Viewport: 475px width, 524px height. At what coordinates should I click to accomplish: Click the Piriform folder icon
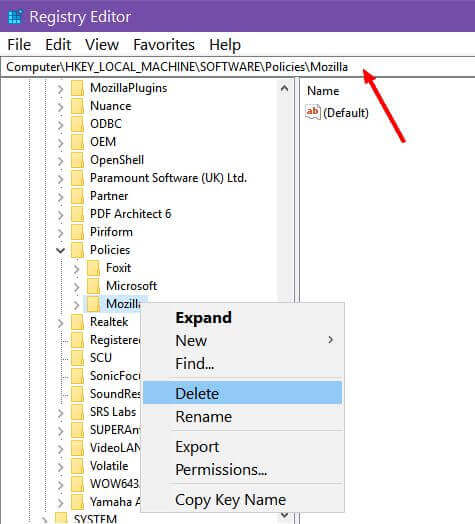click(x=78, y=232)
